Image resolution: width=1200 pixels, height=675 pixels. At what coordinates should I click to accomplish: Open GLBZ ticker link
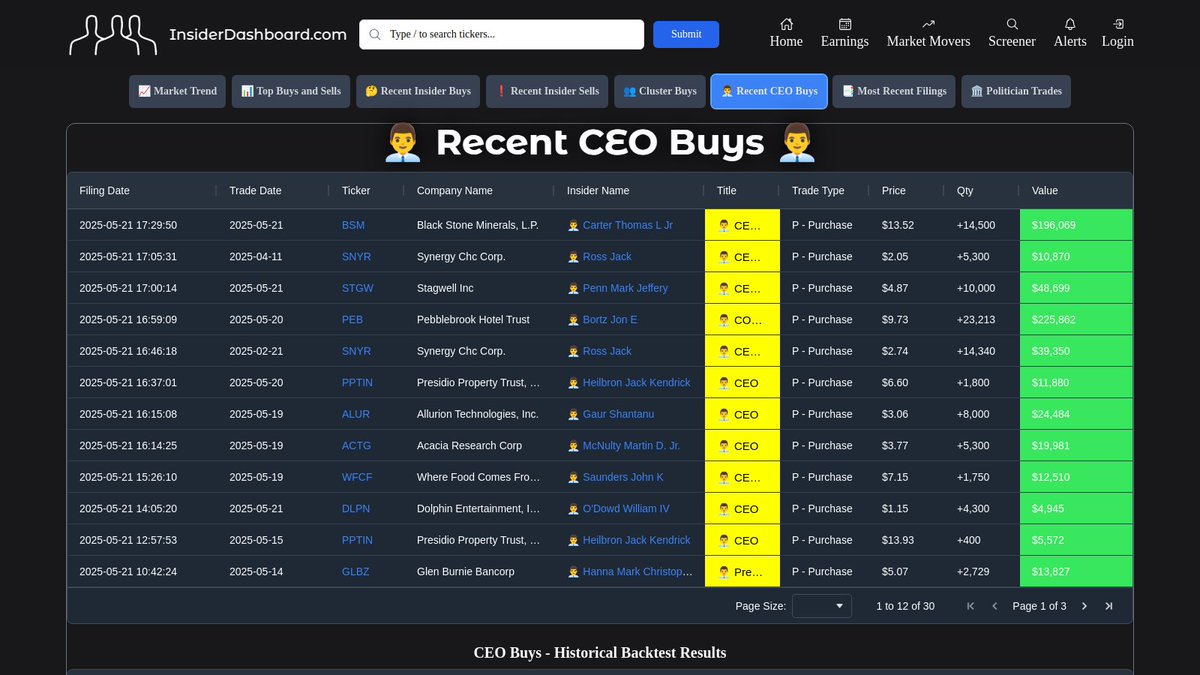[356, 572]
